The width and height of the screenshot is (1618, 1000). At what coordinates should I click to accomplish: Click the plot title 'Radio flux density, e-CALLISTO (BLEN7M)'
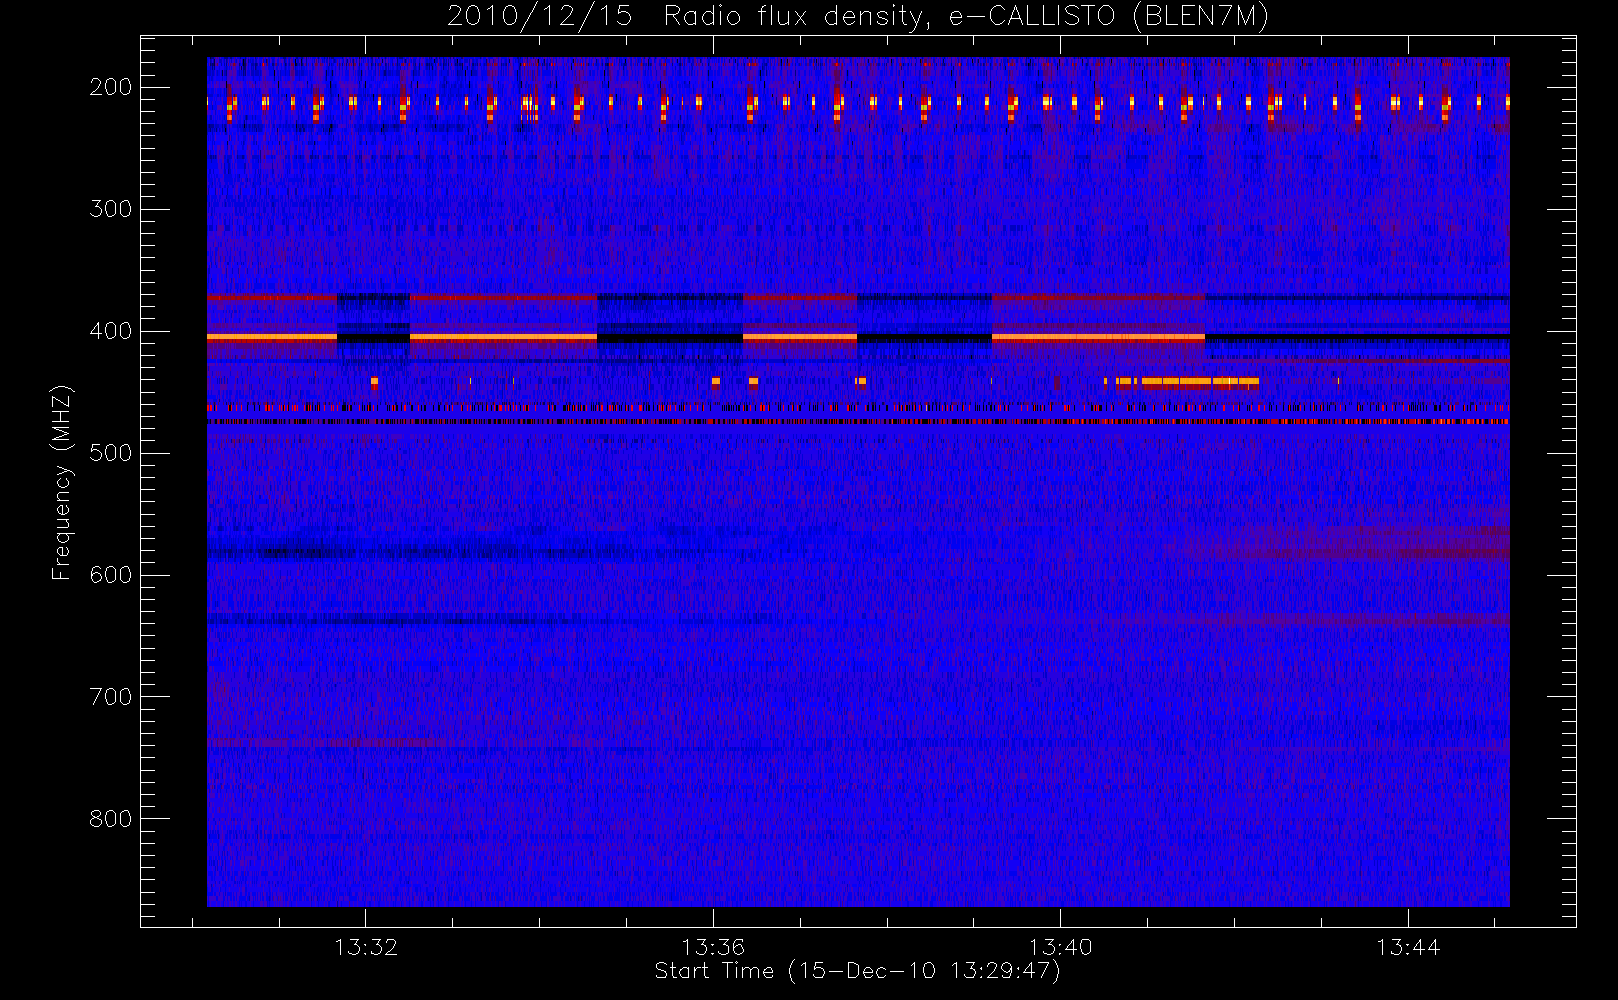[965, 17]
